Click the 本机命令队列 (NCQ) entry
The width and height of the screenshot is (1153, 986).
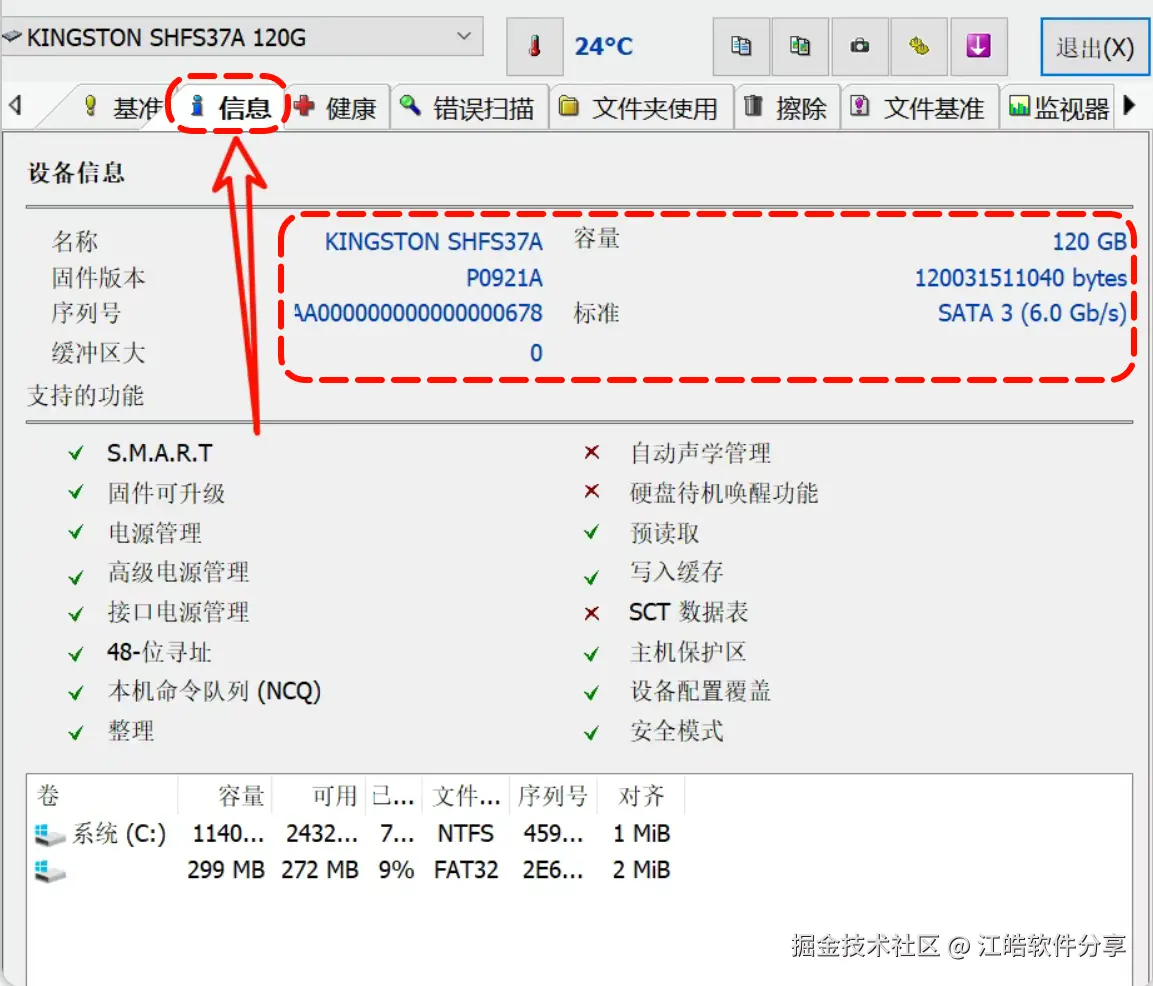point(214,691)
